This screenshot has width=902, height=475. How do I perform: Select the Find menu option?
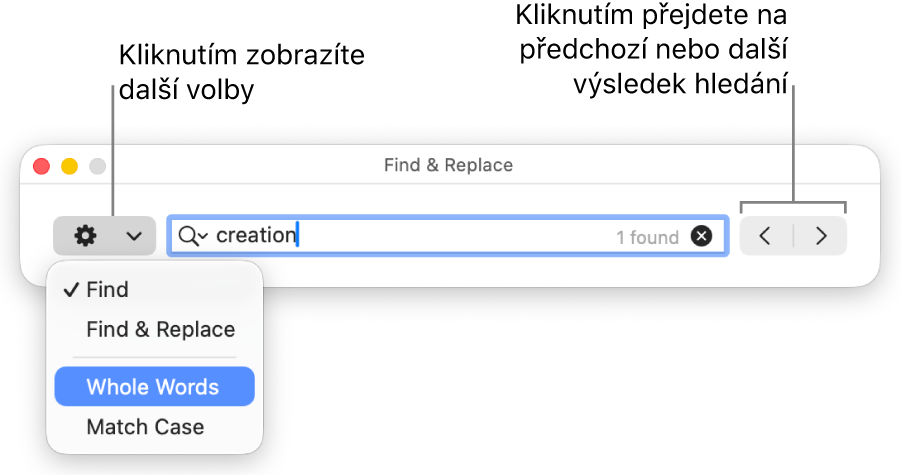(108, 290)
